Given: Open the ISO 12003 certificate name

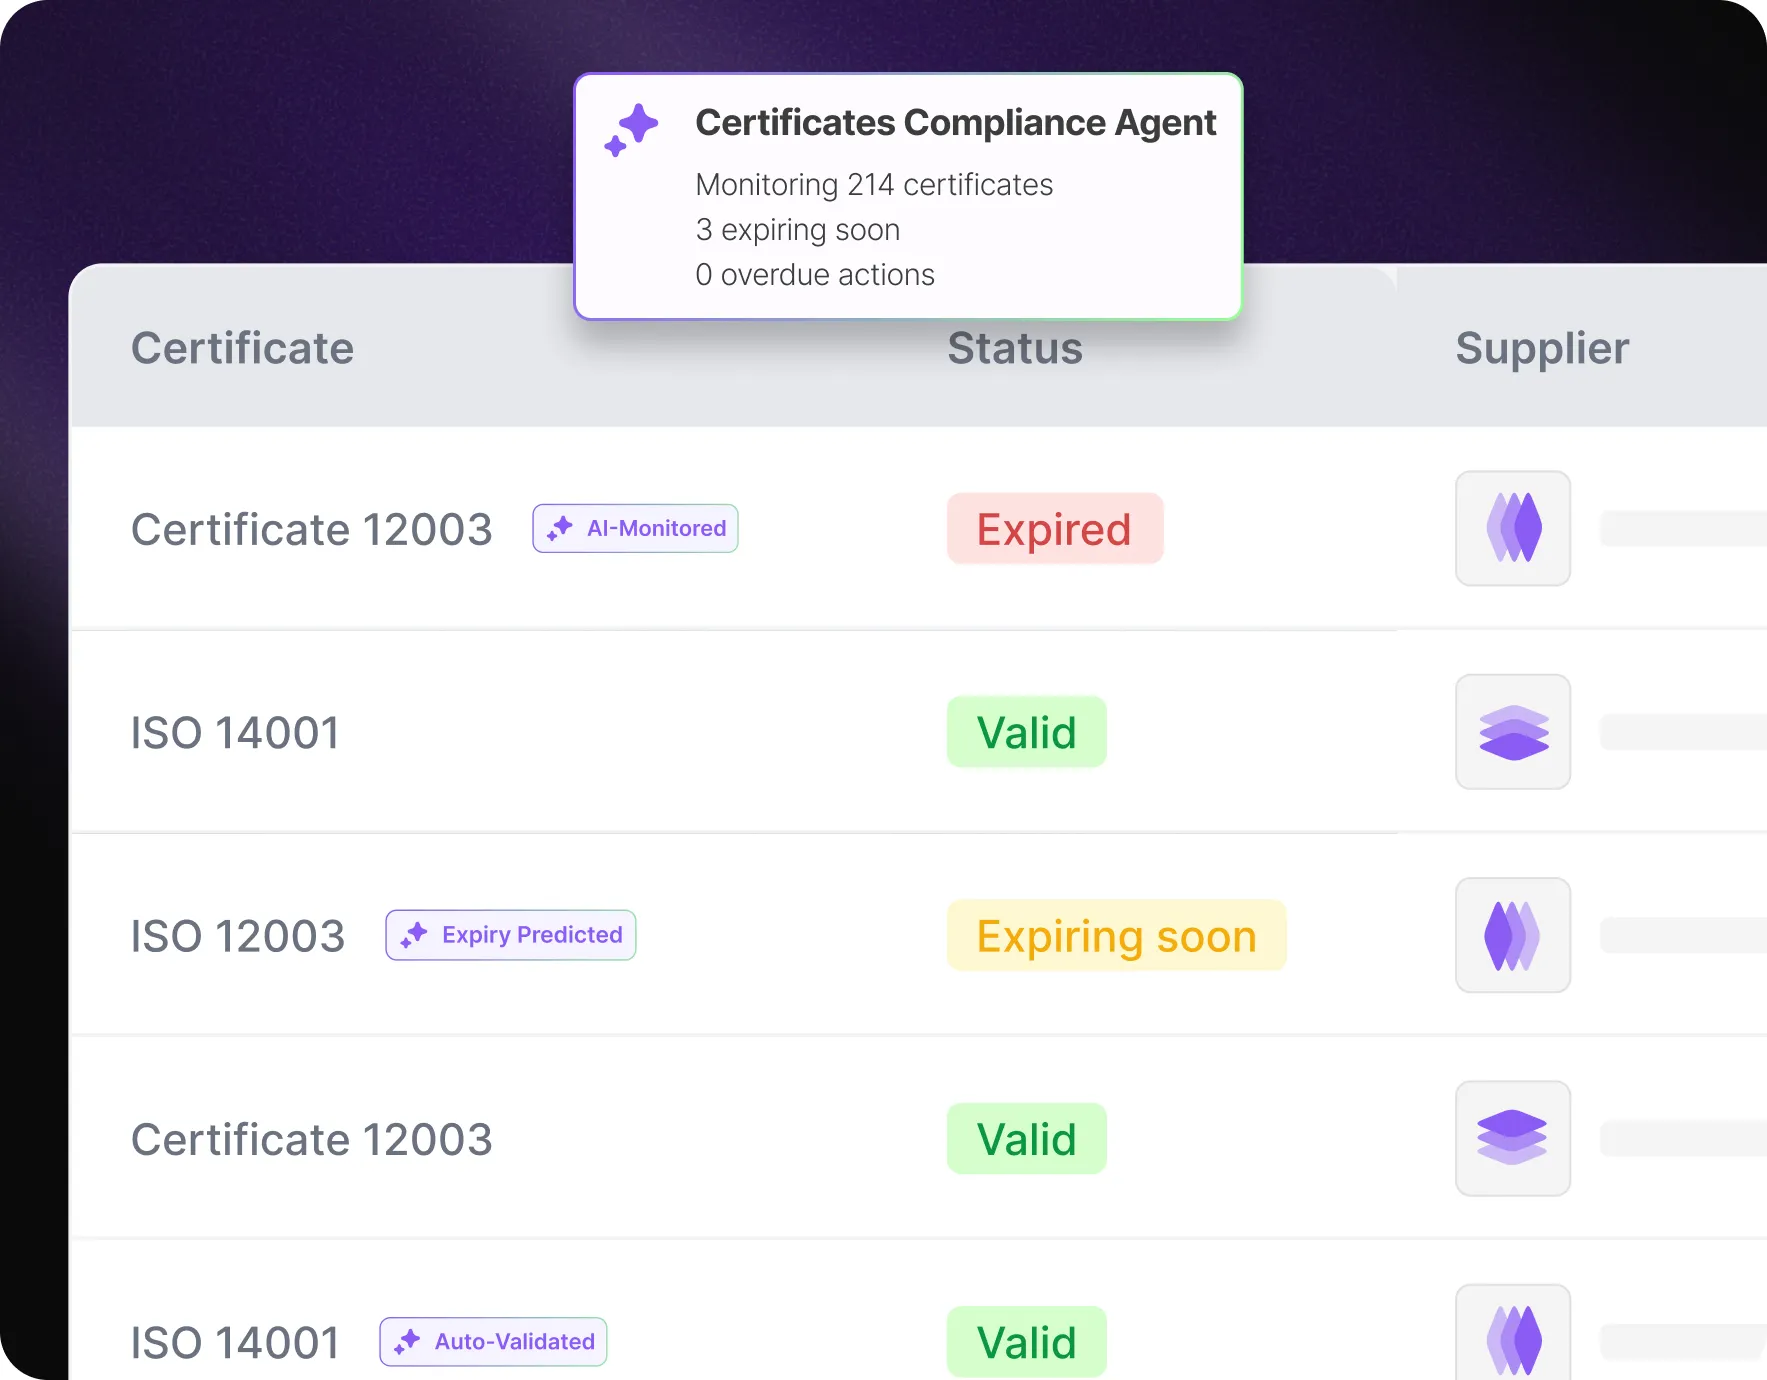Looking at the screenshot, I should tap(238, 936).
